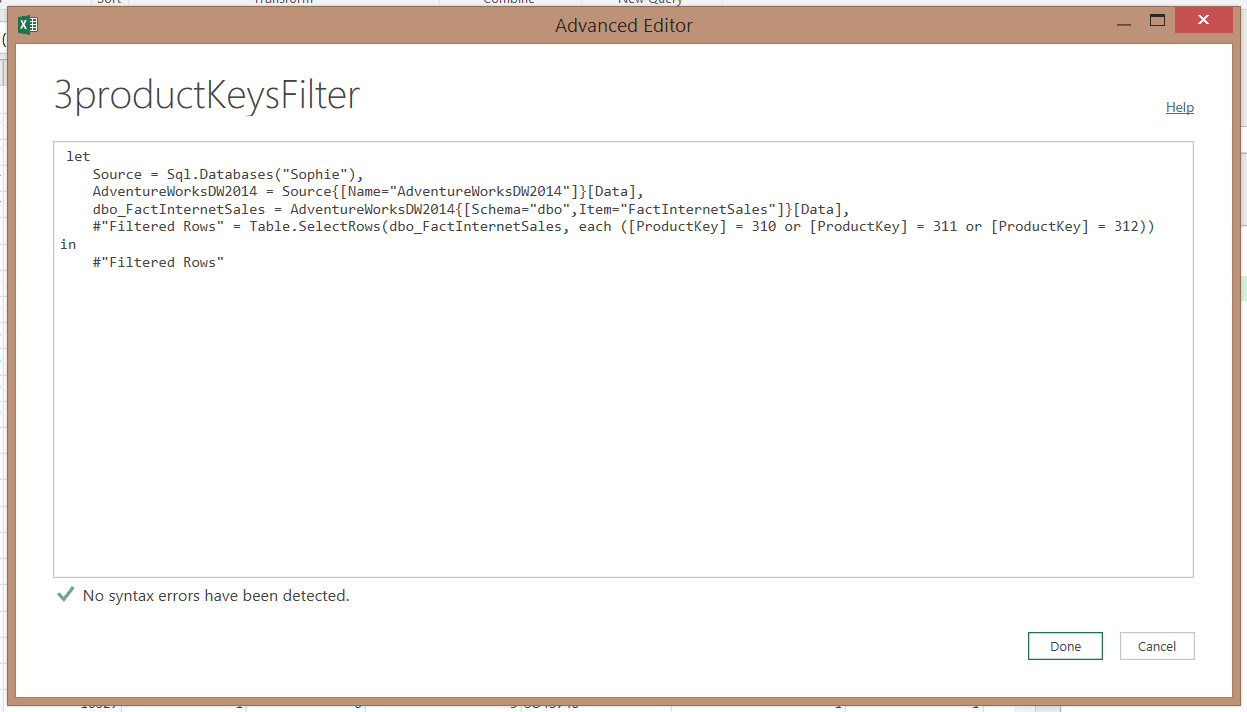The height and width of the screenshot is (712, 1247).
Task: Click the final #"Filtered Rows" output line
Action: pos(158,262)
